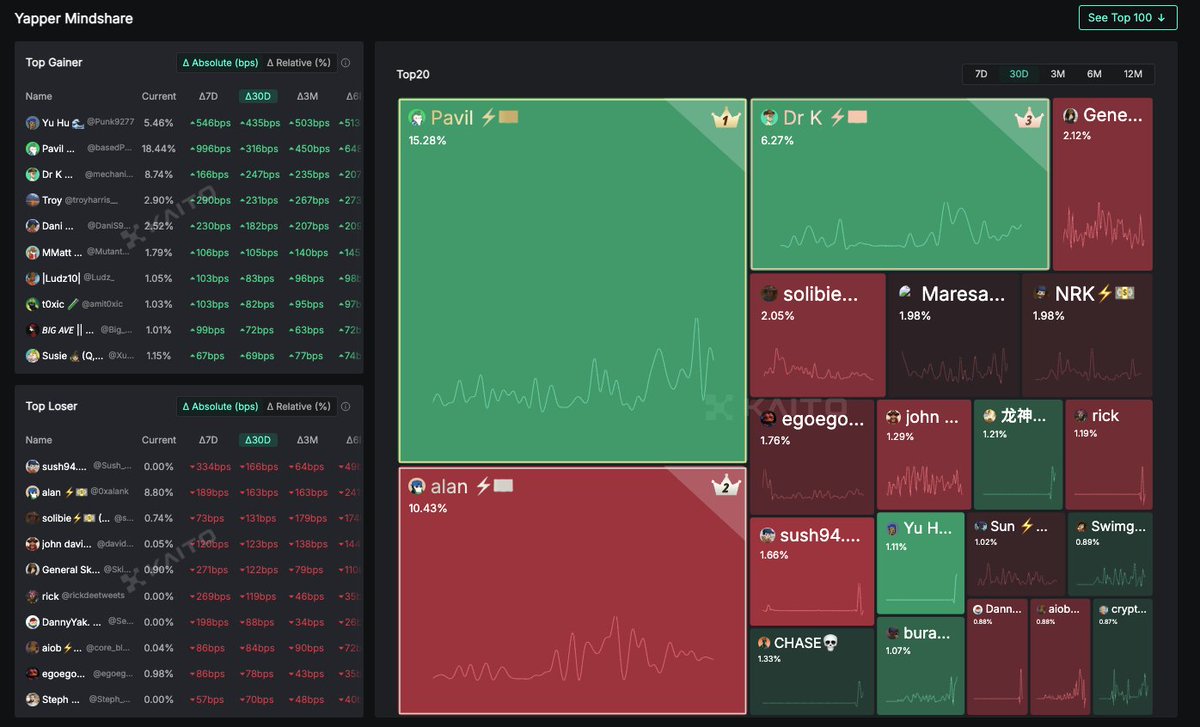Click the rank 3 crown badge

pos(1029,119)
